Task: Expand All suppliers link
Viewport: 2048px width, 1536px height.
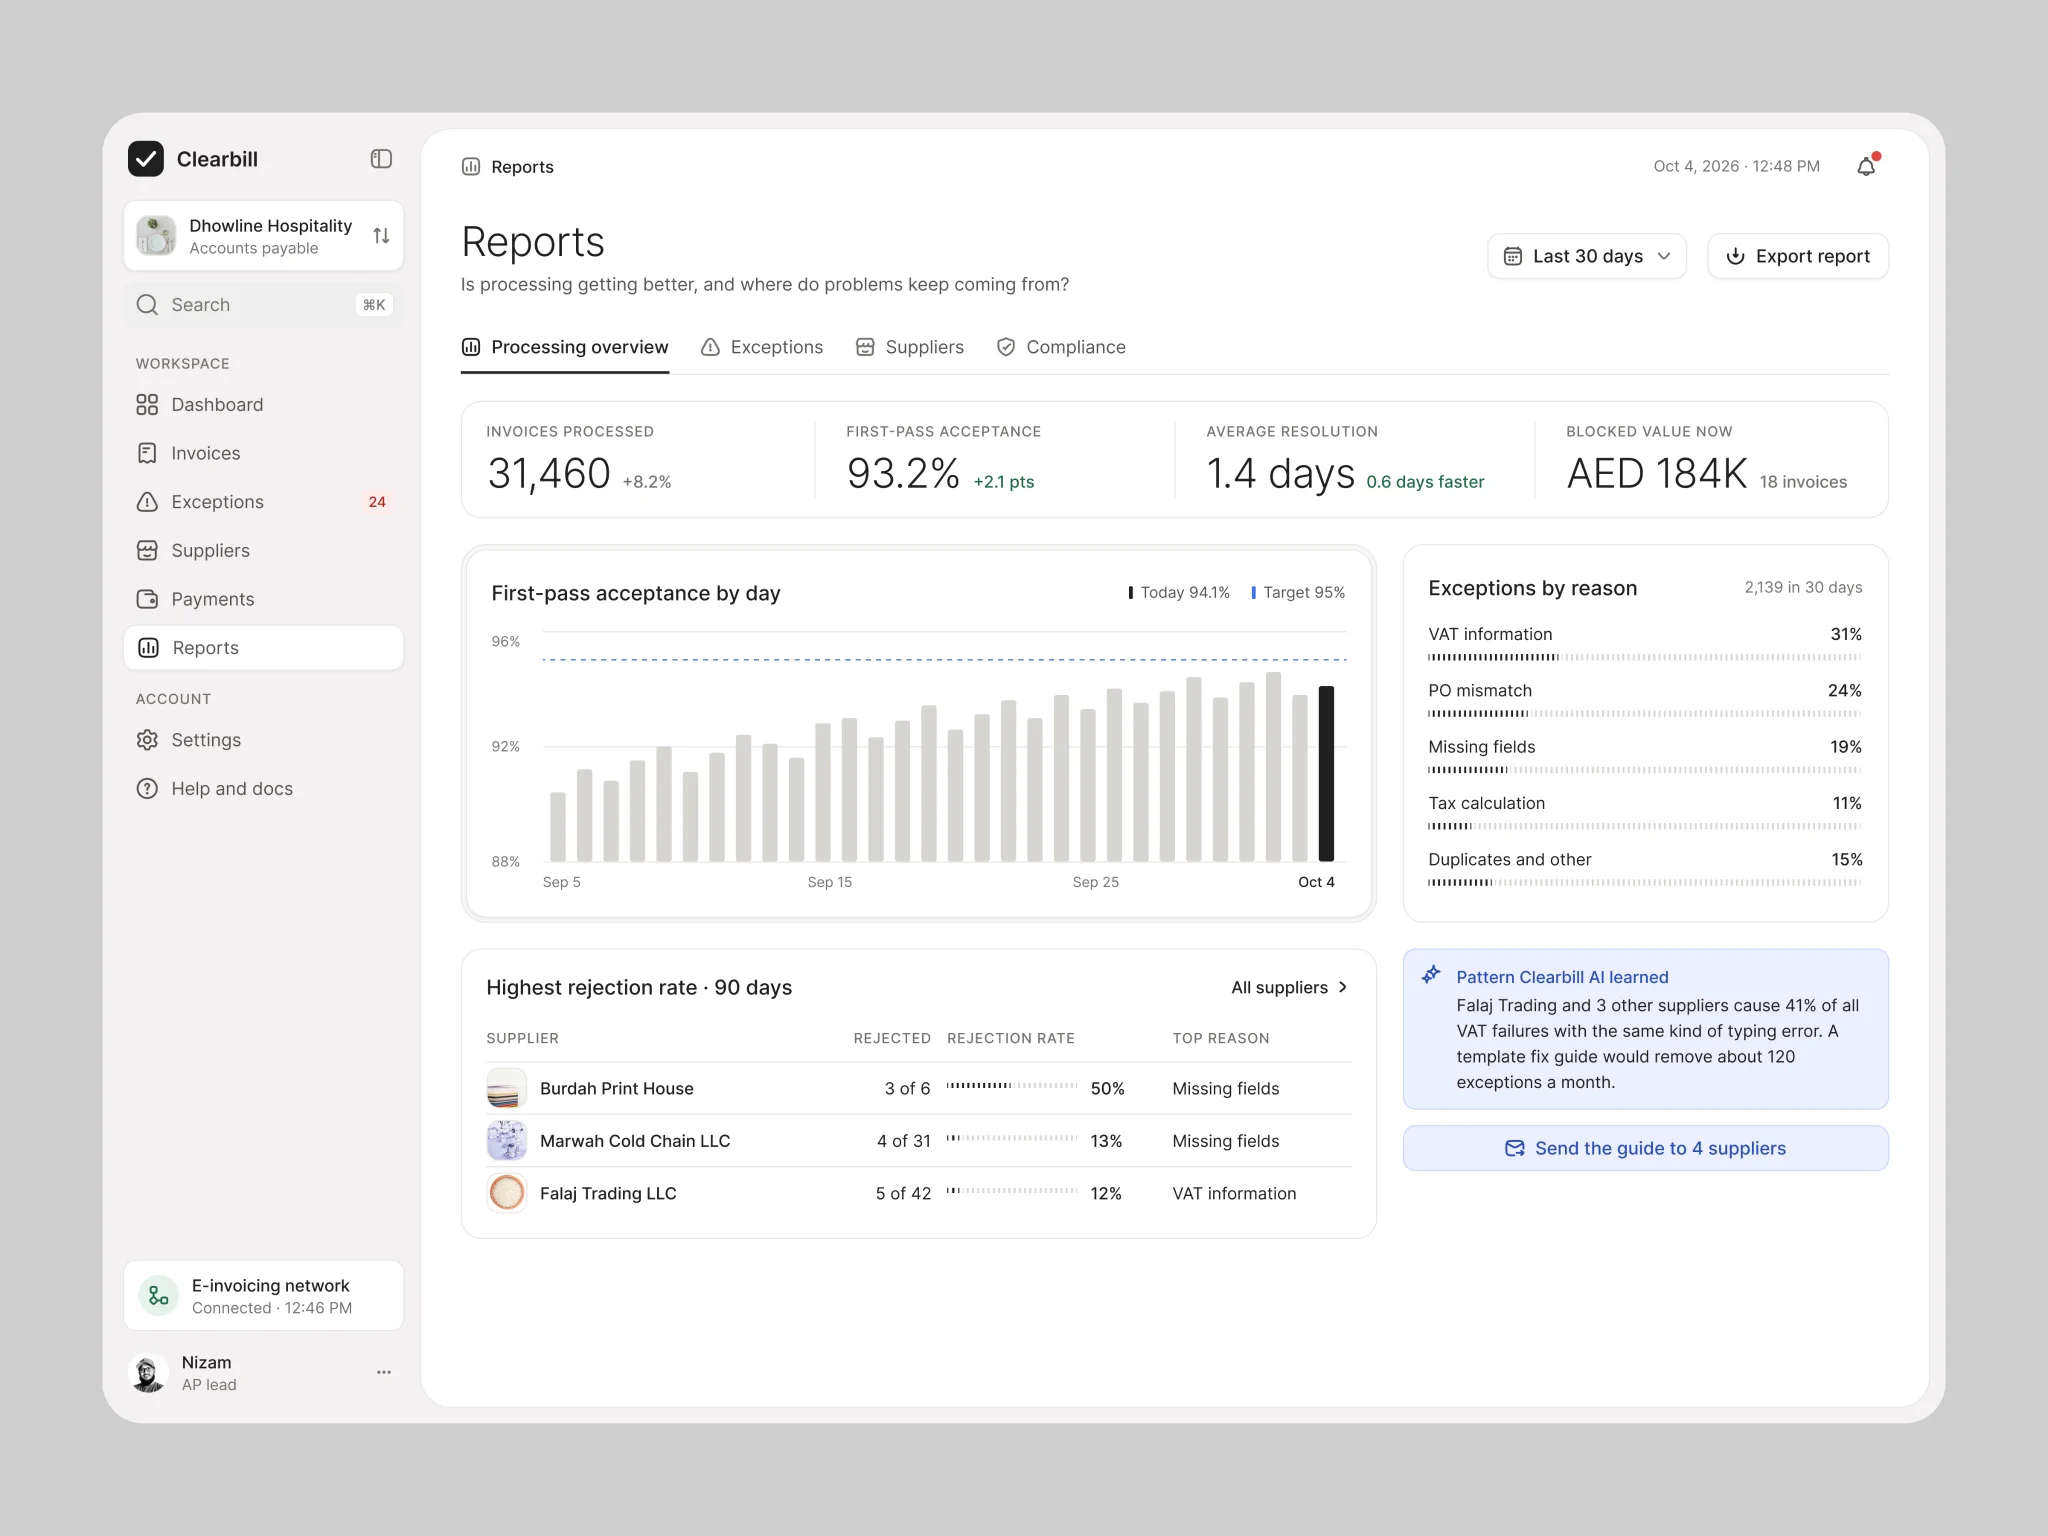Action: click(x=1290, y=988)
